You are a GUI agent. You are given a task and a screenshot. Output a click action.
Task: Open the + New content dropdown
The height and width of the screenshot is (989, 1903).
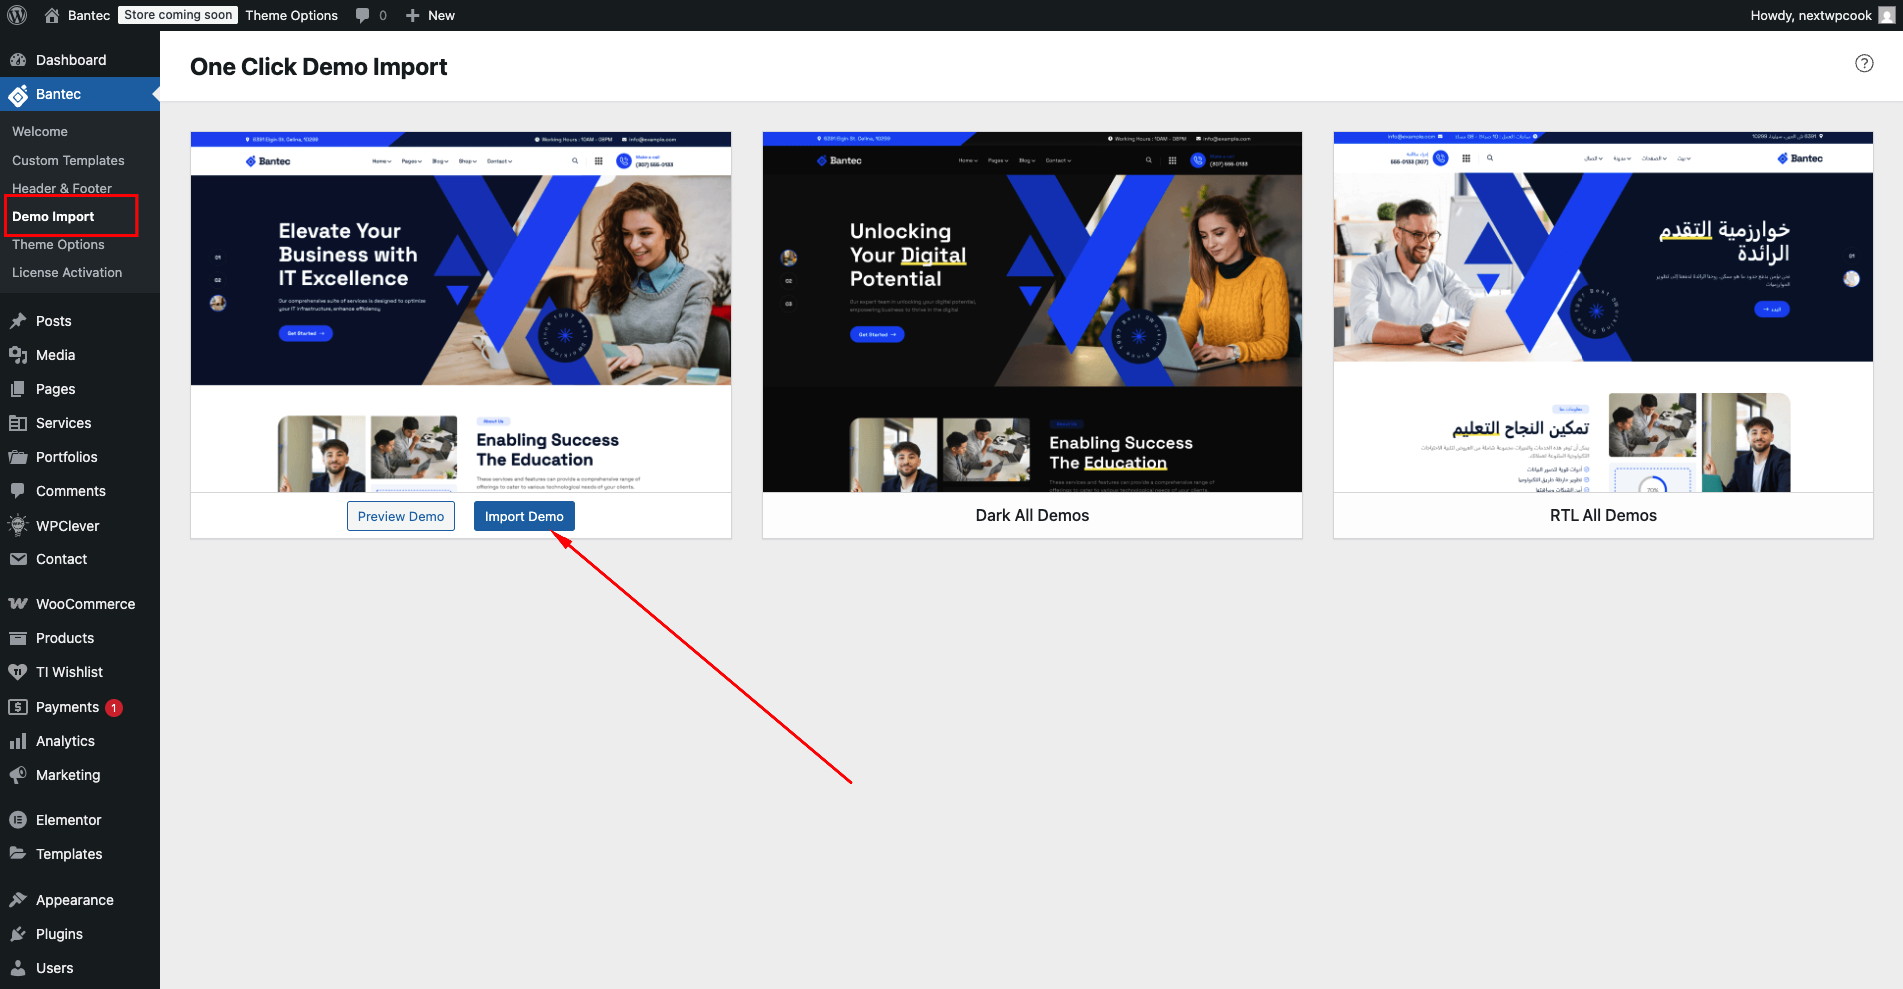431,15
